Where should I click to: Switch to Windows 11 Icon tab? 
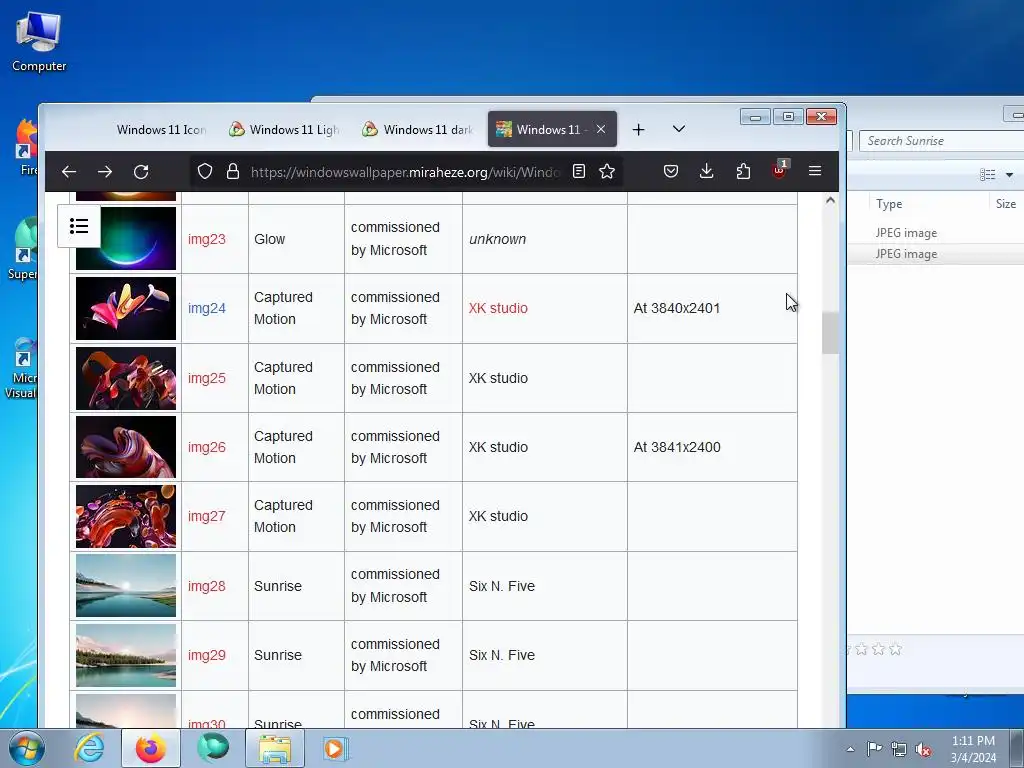[161, 129]
